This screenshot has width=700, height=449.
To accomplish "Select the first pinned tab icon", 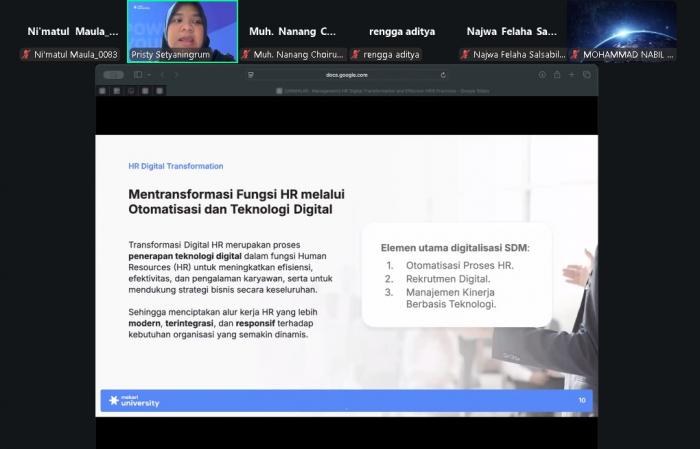I will point(102,90).
